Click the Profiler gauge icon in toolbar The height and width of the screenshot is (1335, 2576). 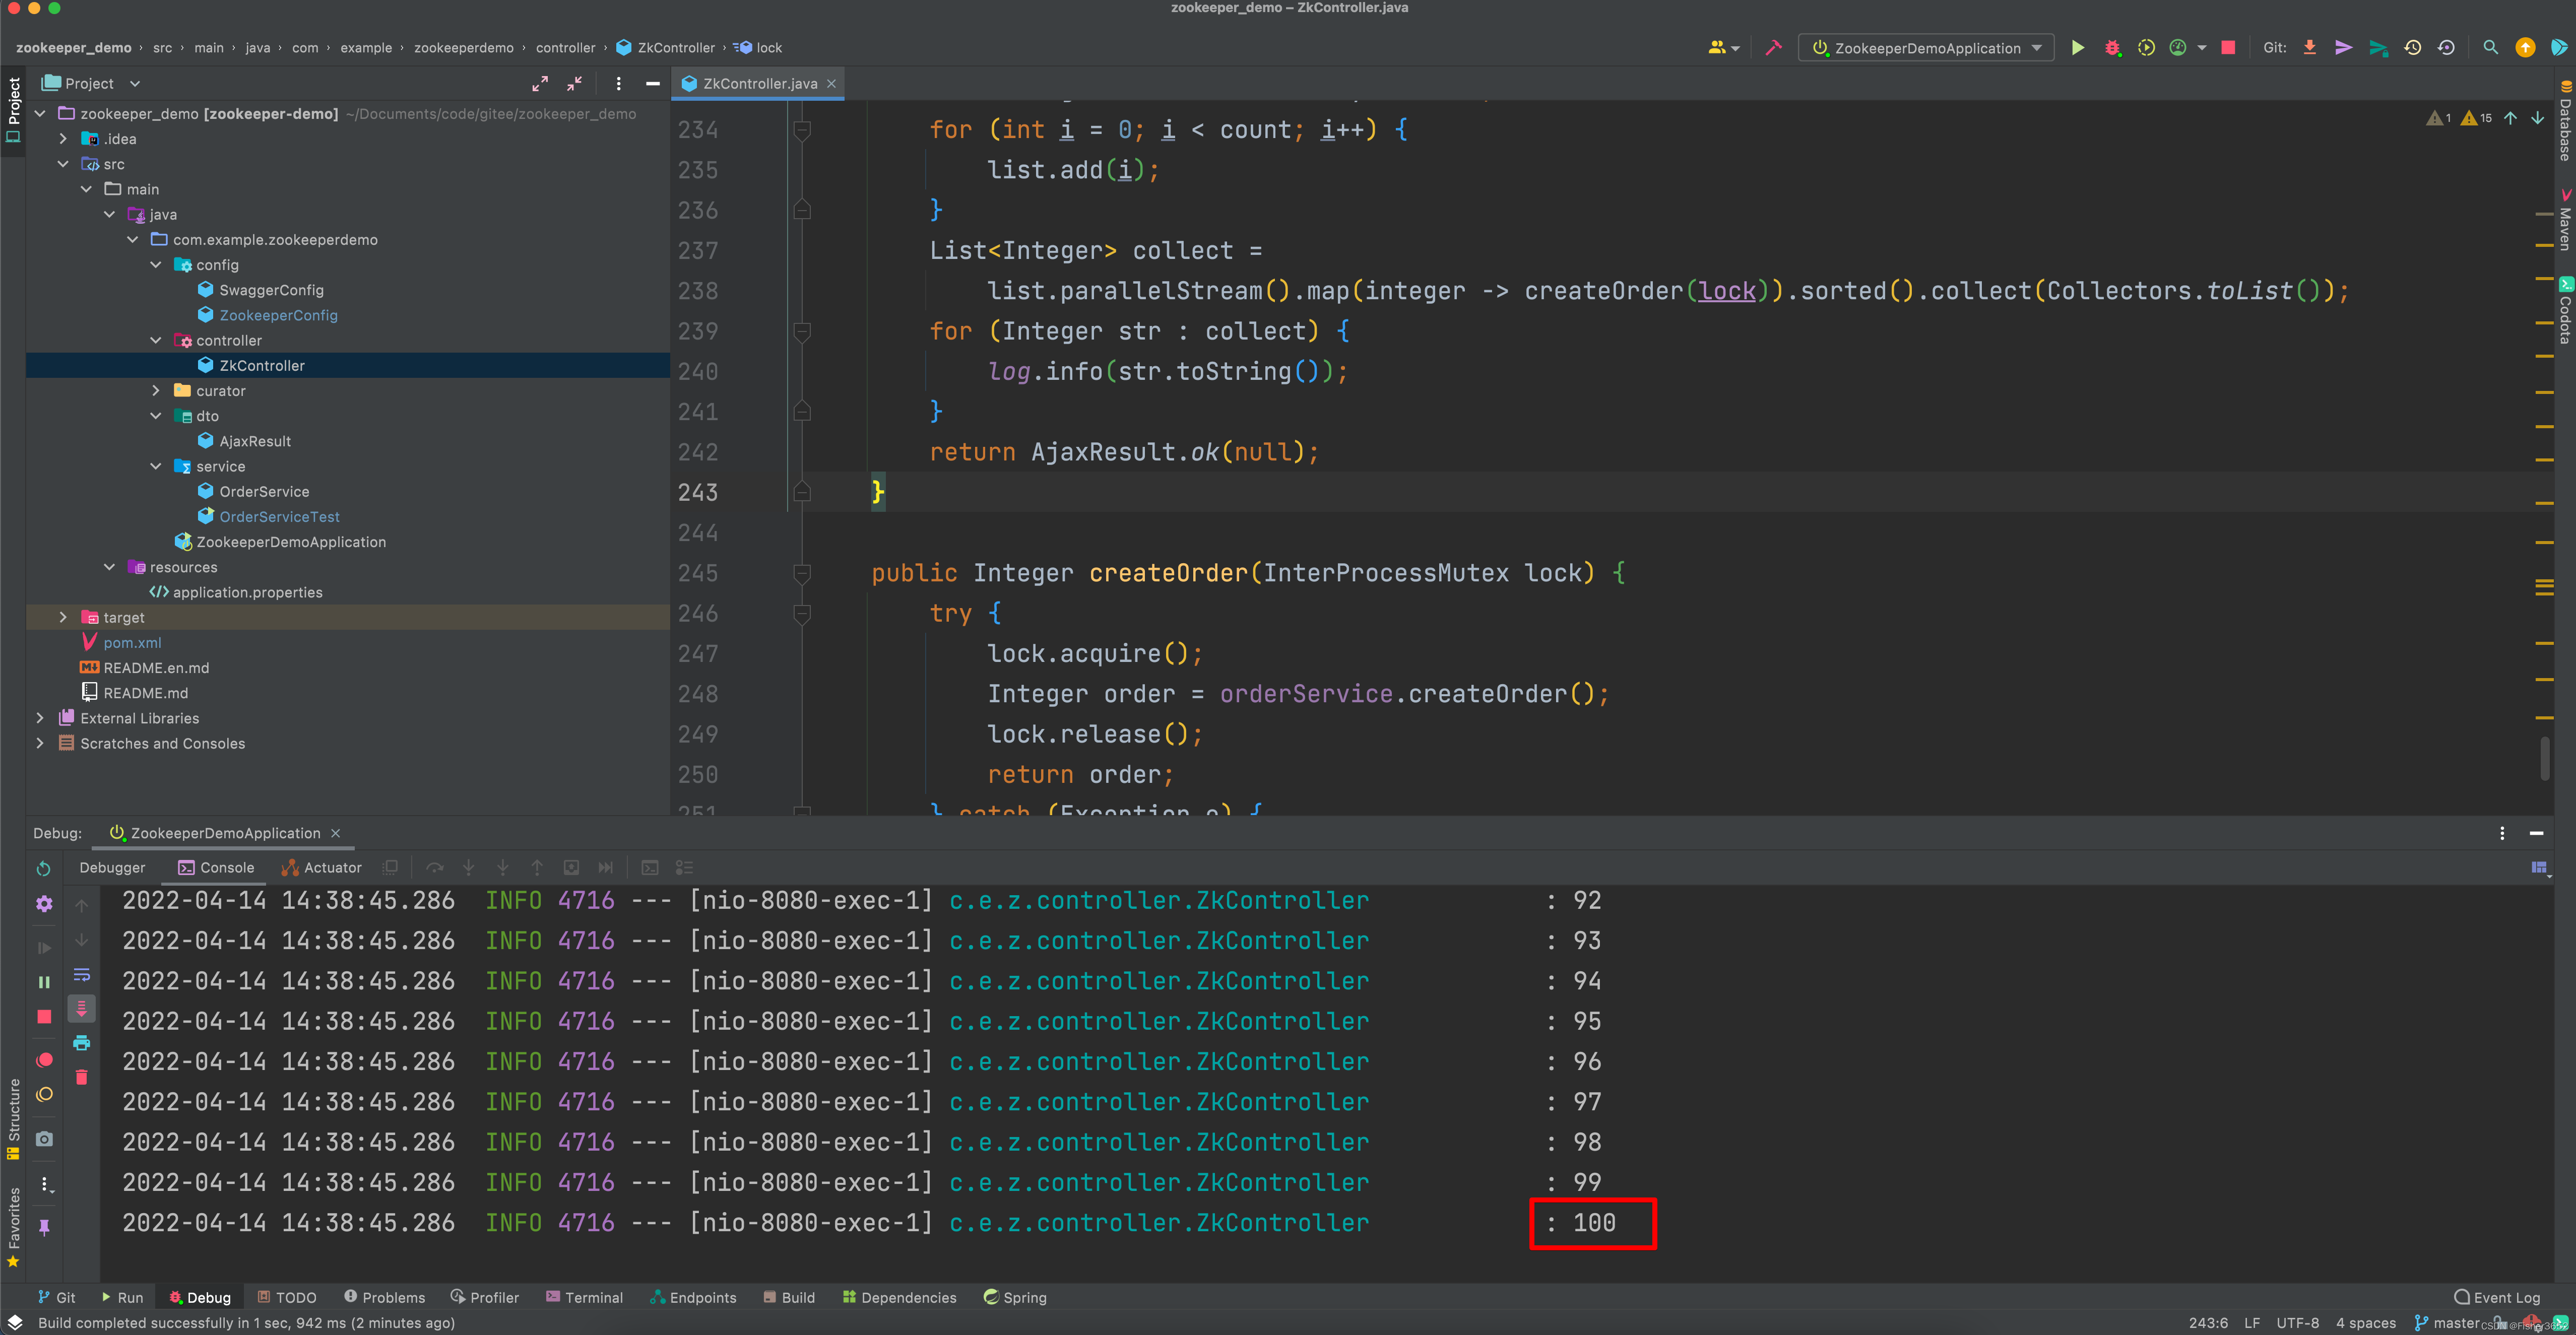[2177, 48]
